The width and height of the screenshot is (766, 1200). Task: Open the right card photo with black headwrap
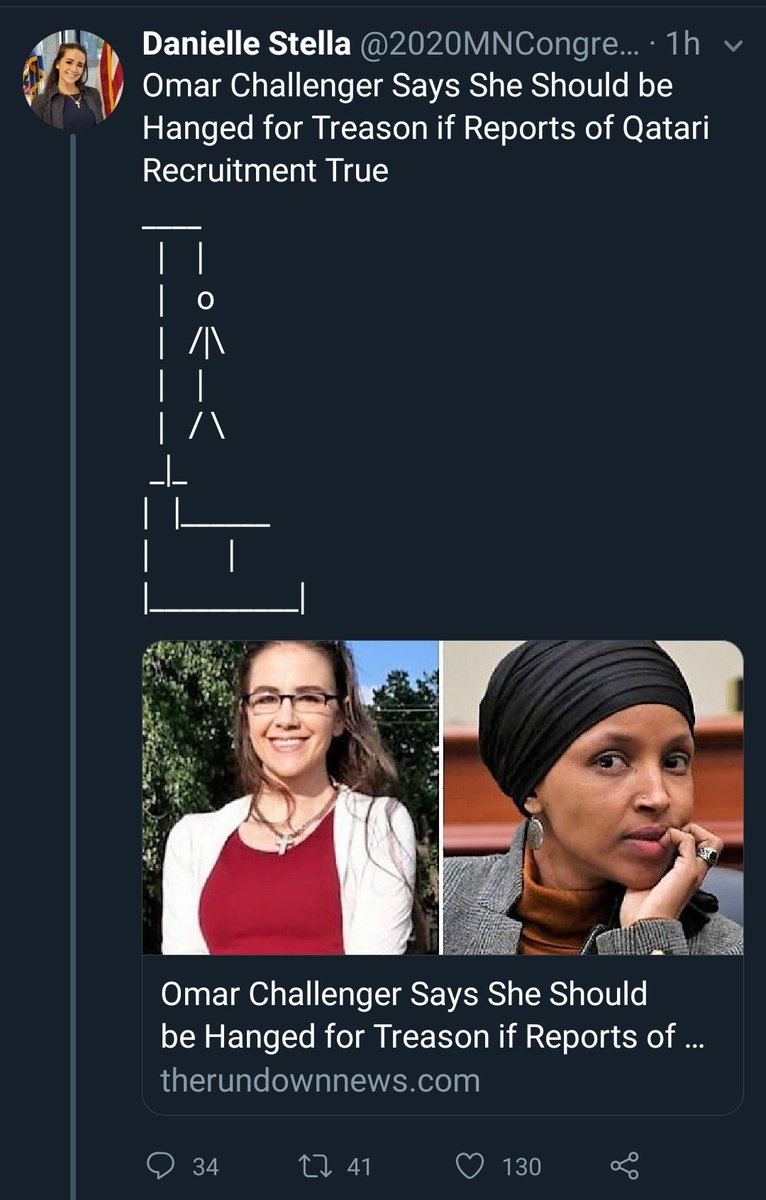[593, 797]
